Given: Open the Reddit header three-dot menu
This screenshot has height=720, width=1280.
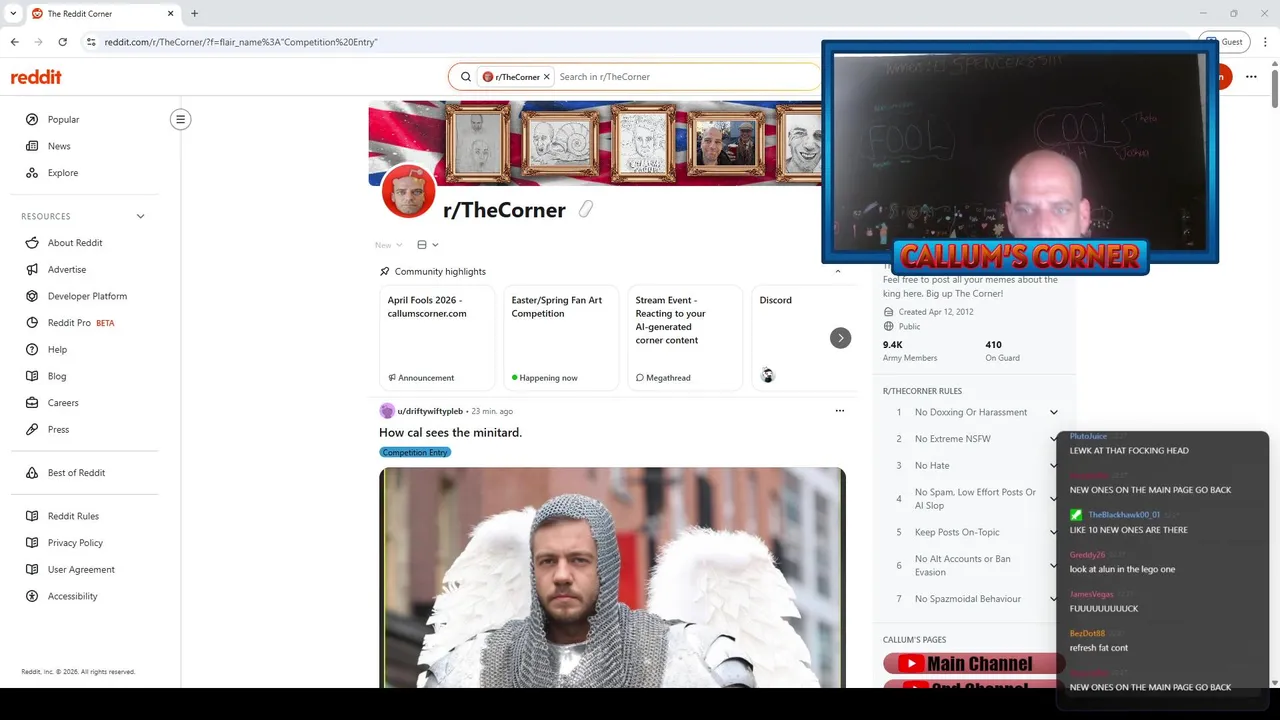Looking at the screenshot, I should tap(1251, 77).
